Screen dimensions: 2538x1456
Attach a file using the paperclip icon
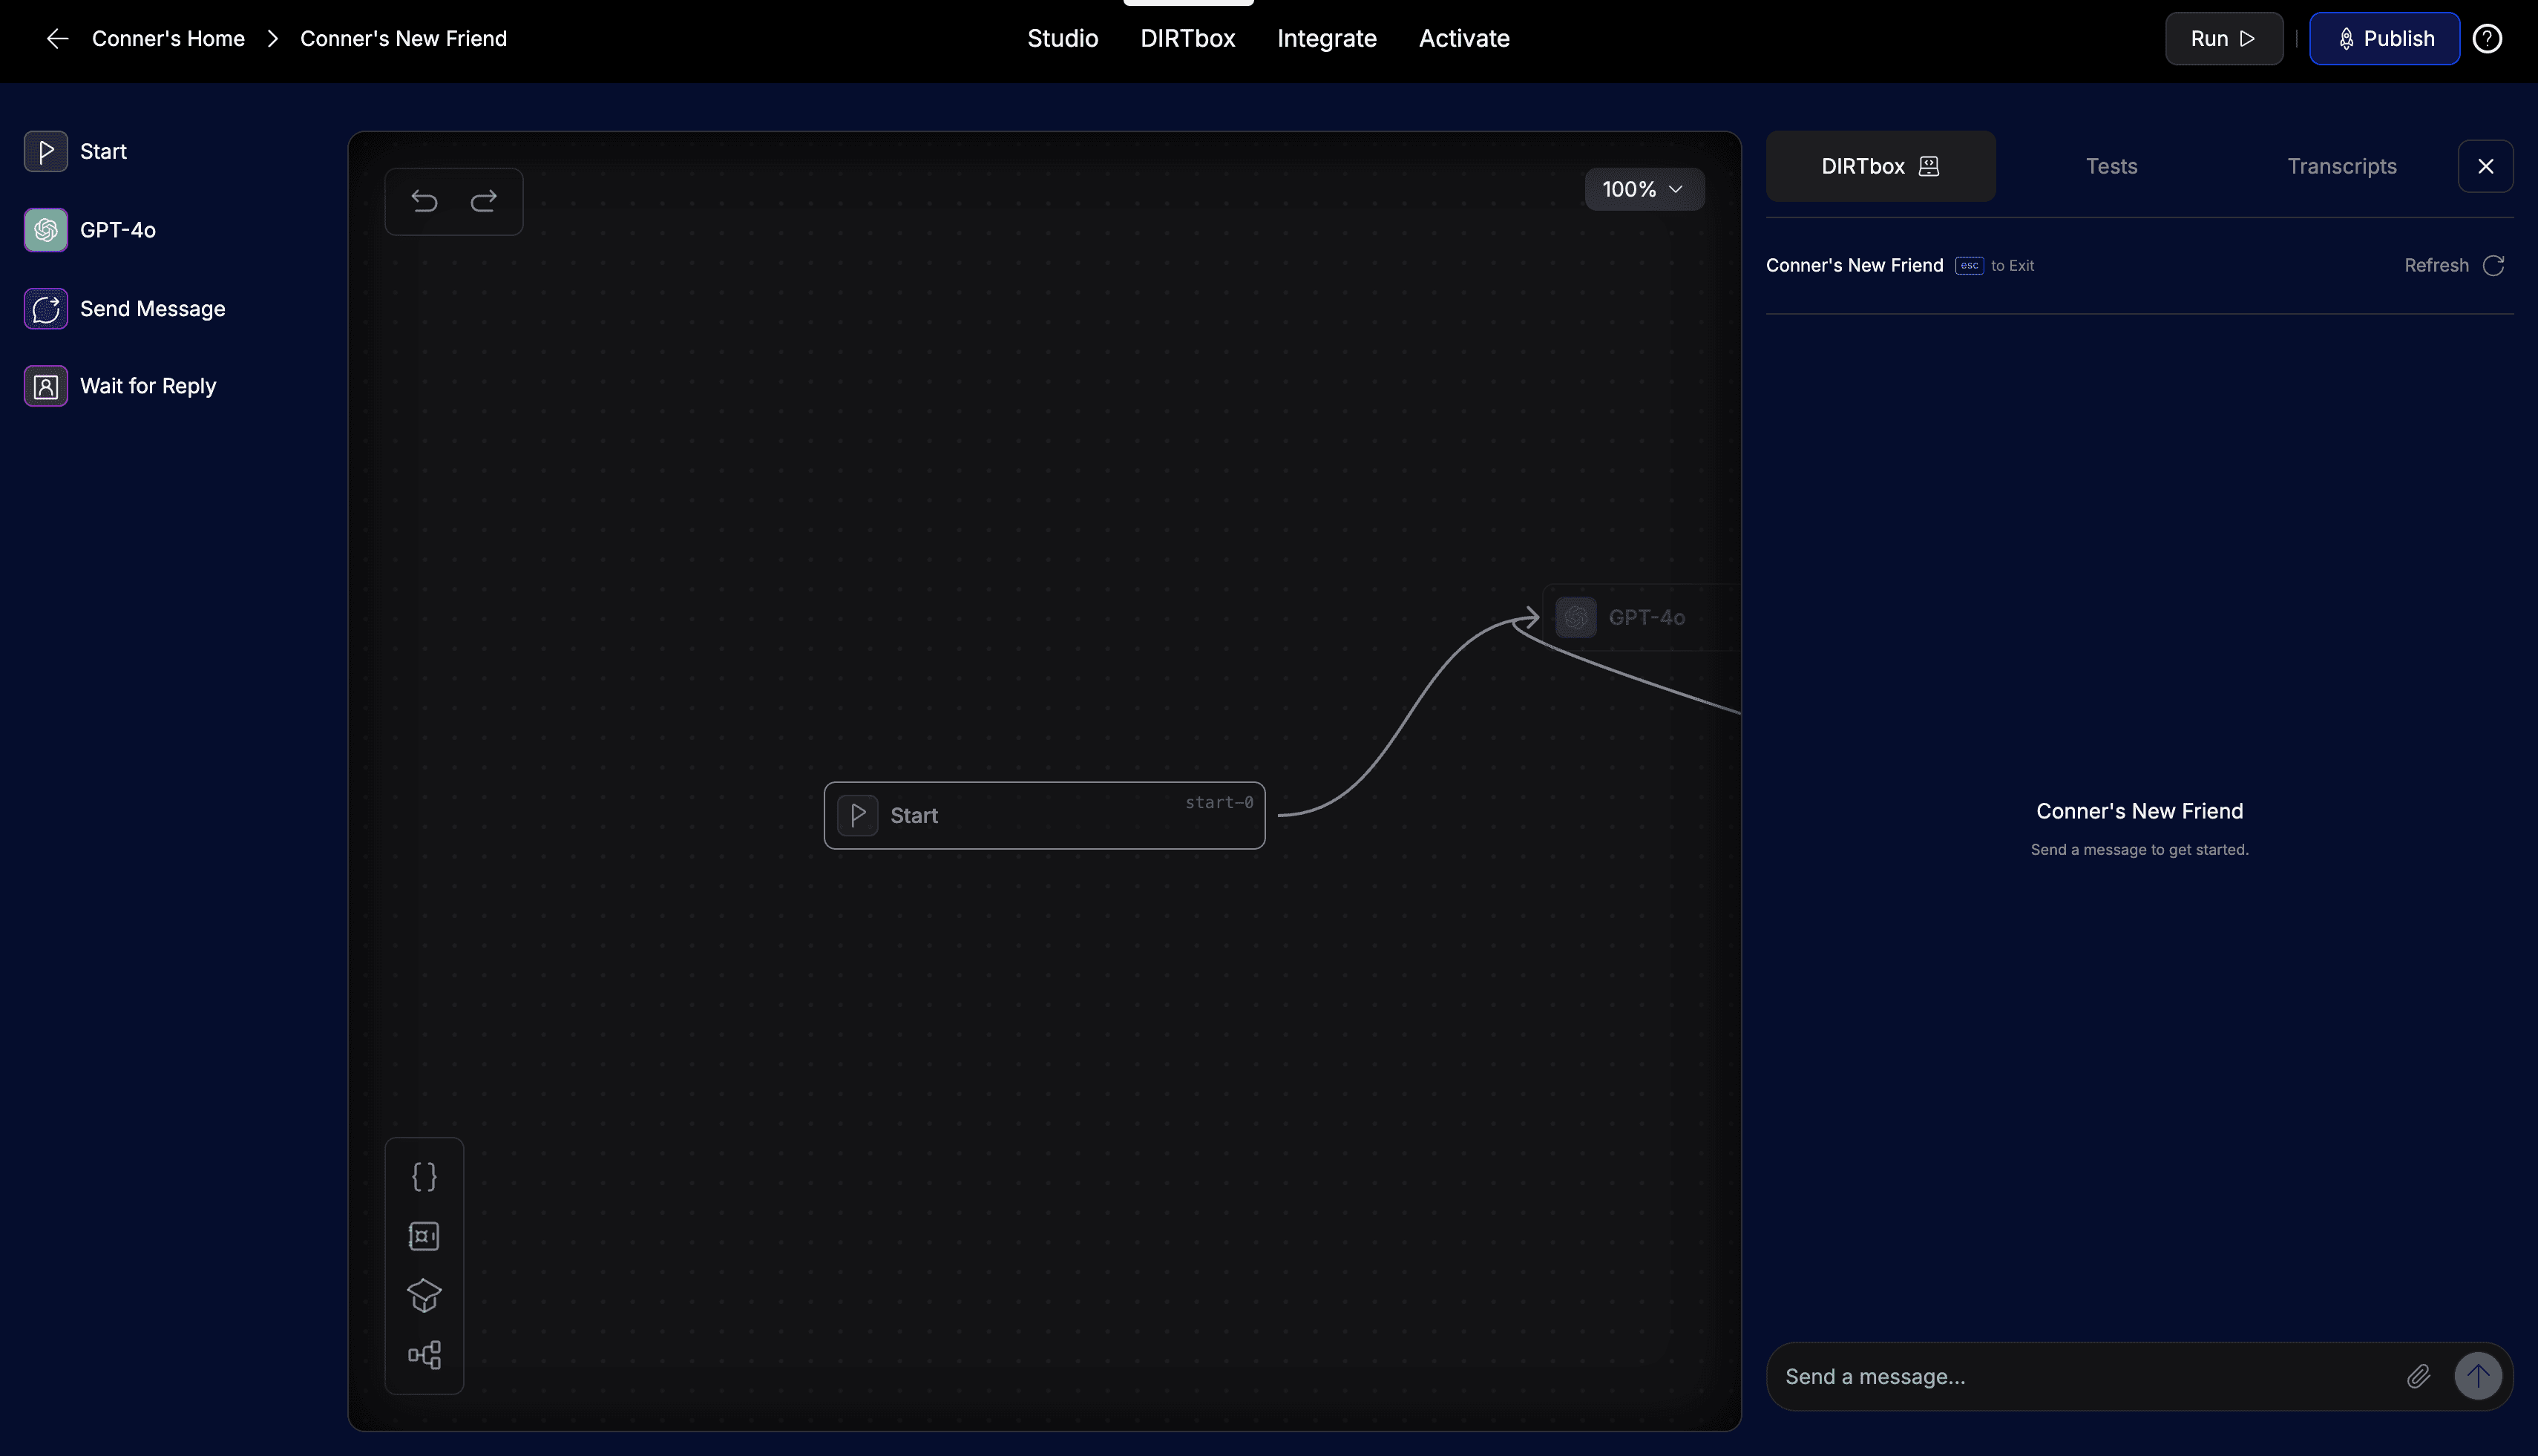[x=2419, y=1376]
